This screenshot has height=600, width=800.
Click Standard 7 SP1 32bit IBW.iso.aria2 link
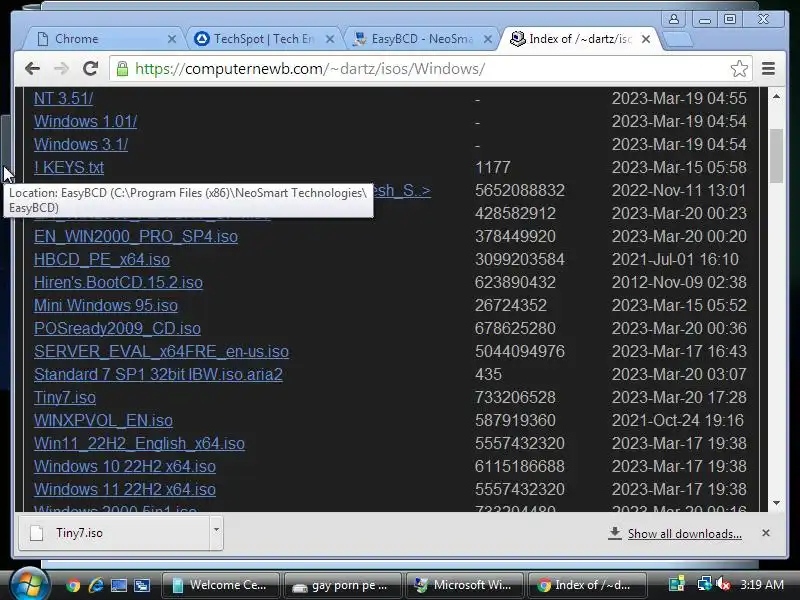158,374
